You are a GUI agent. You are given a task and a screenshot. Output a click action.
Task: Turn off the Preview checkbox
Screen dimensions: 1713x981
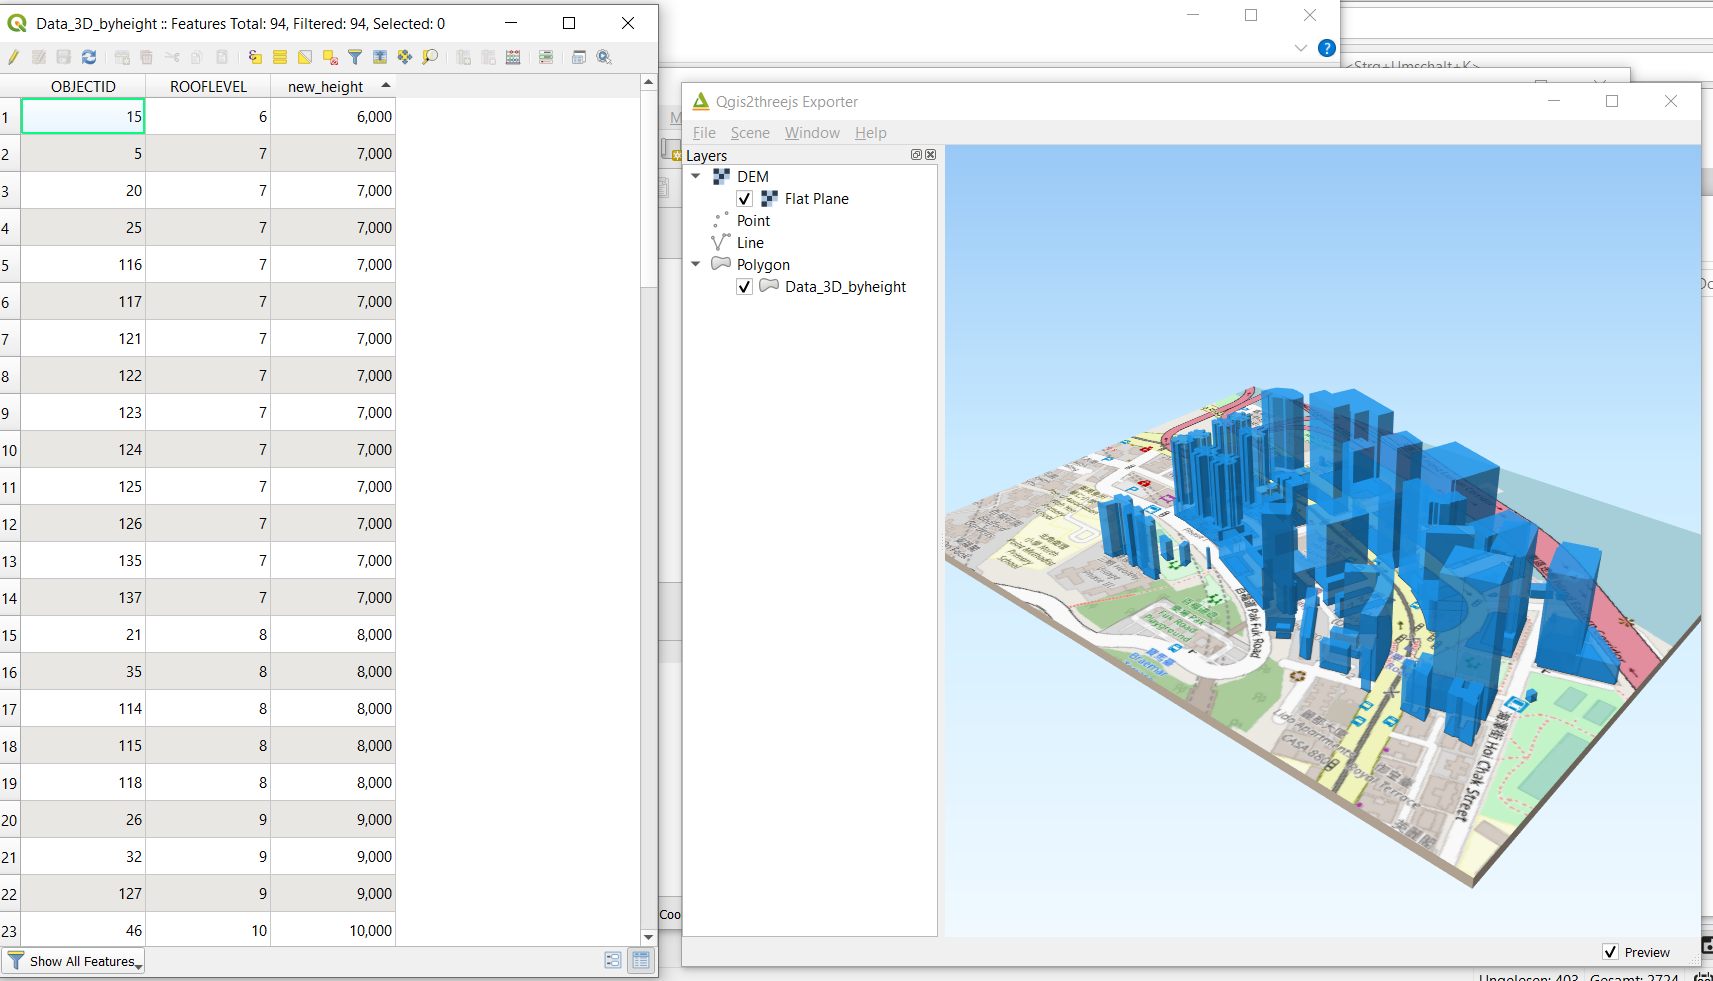(x=1610, y=952)
